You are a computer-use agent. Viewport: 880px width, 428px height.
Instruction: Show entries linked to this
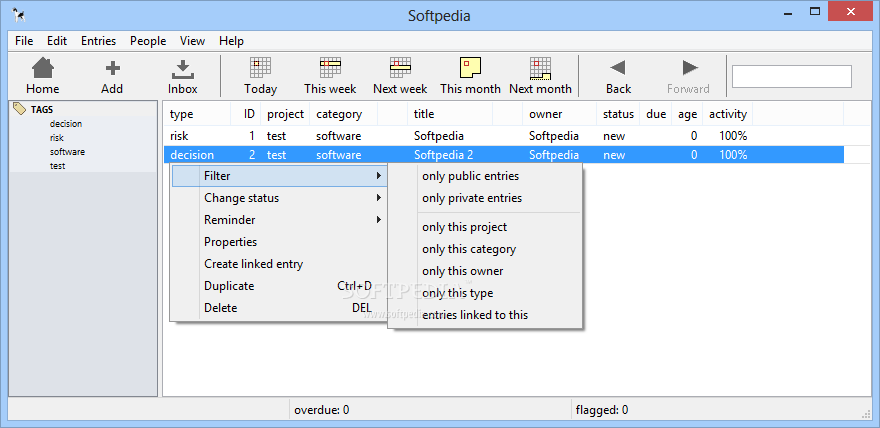click(x=485, y=315)
